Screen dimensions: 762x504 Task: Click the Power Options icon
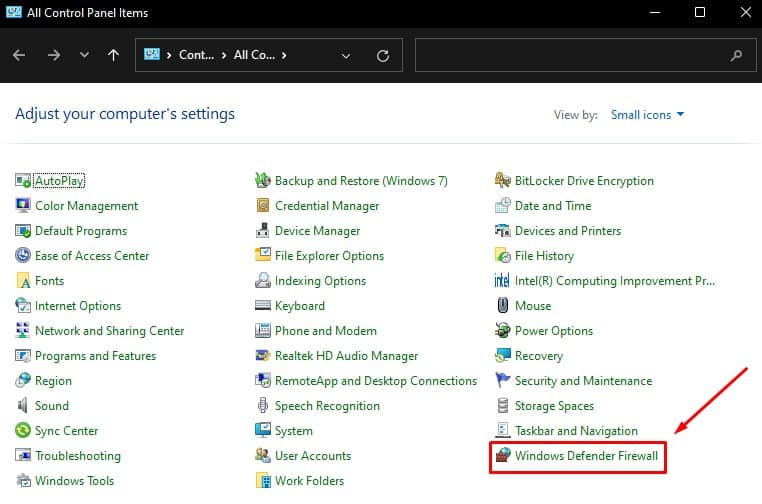click(502, 331)
